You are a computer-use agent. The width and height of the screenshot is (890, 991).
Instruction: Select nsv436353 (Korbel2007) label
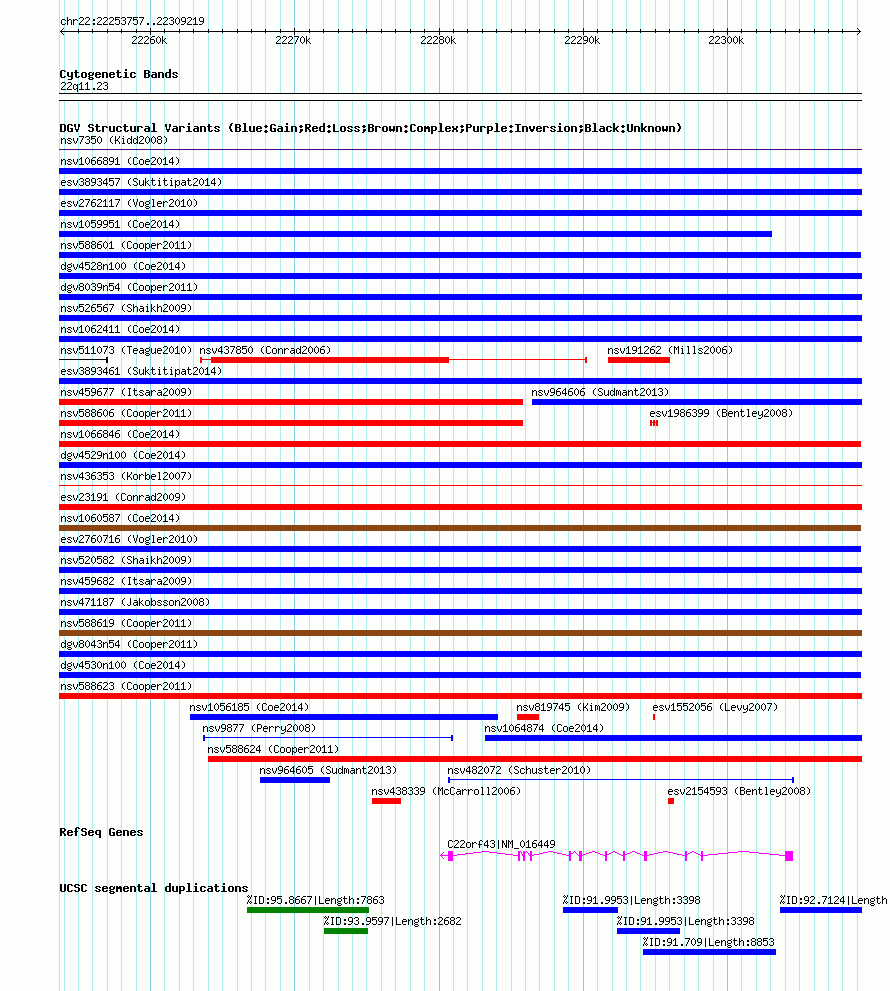pyautogui.click(x=126, y=476)
